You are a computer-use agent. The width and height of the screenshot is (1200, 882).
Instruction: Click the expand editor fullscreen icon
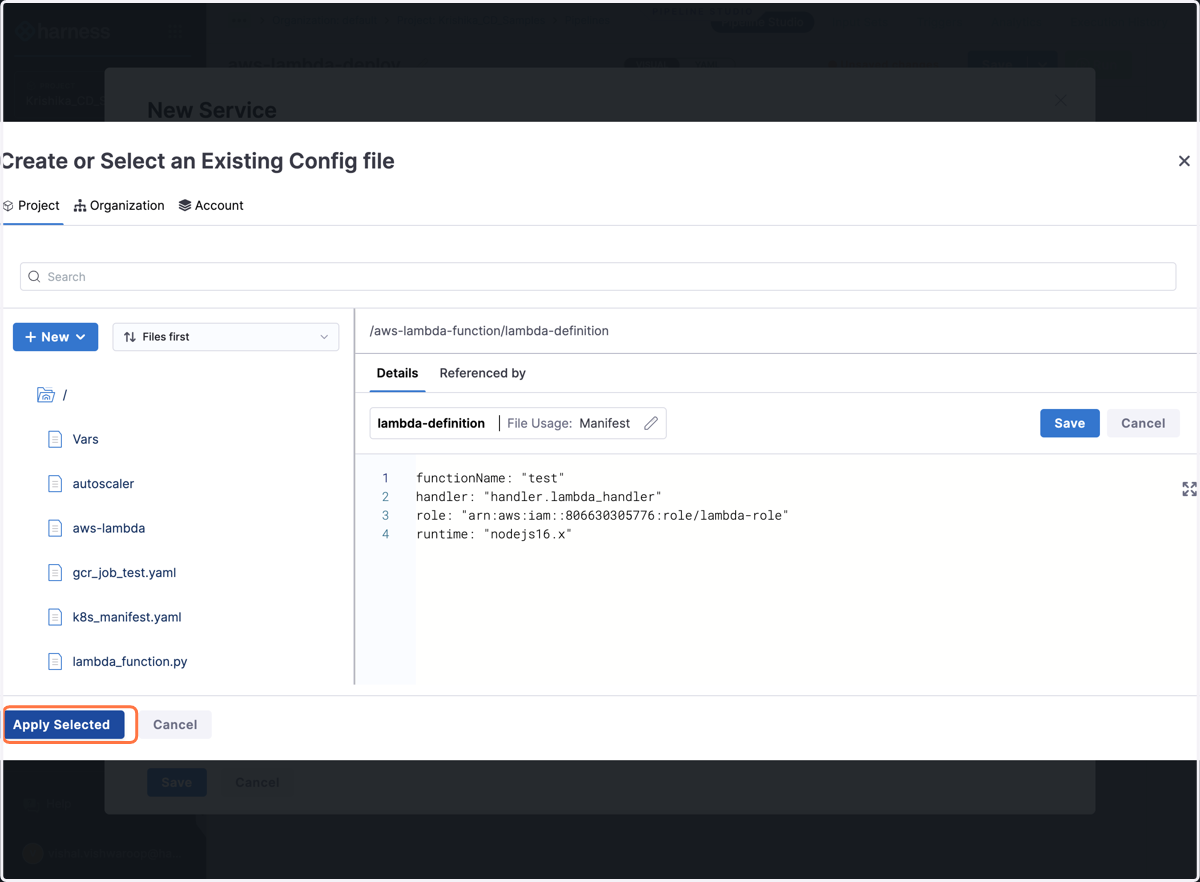coord(1189,489)
